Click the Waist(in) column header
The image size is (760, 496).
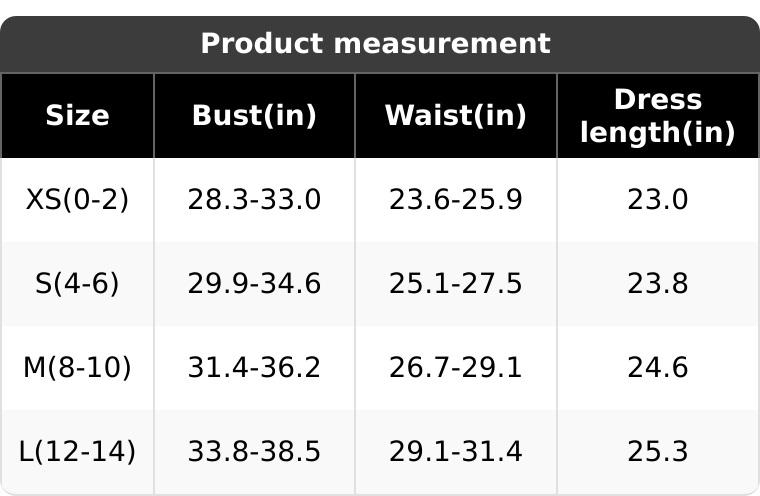point(455,116)
